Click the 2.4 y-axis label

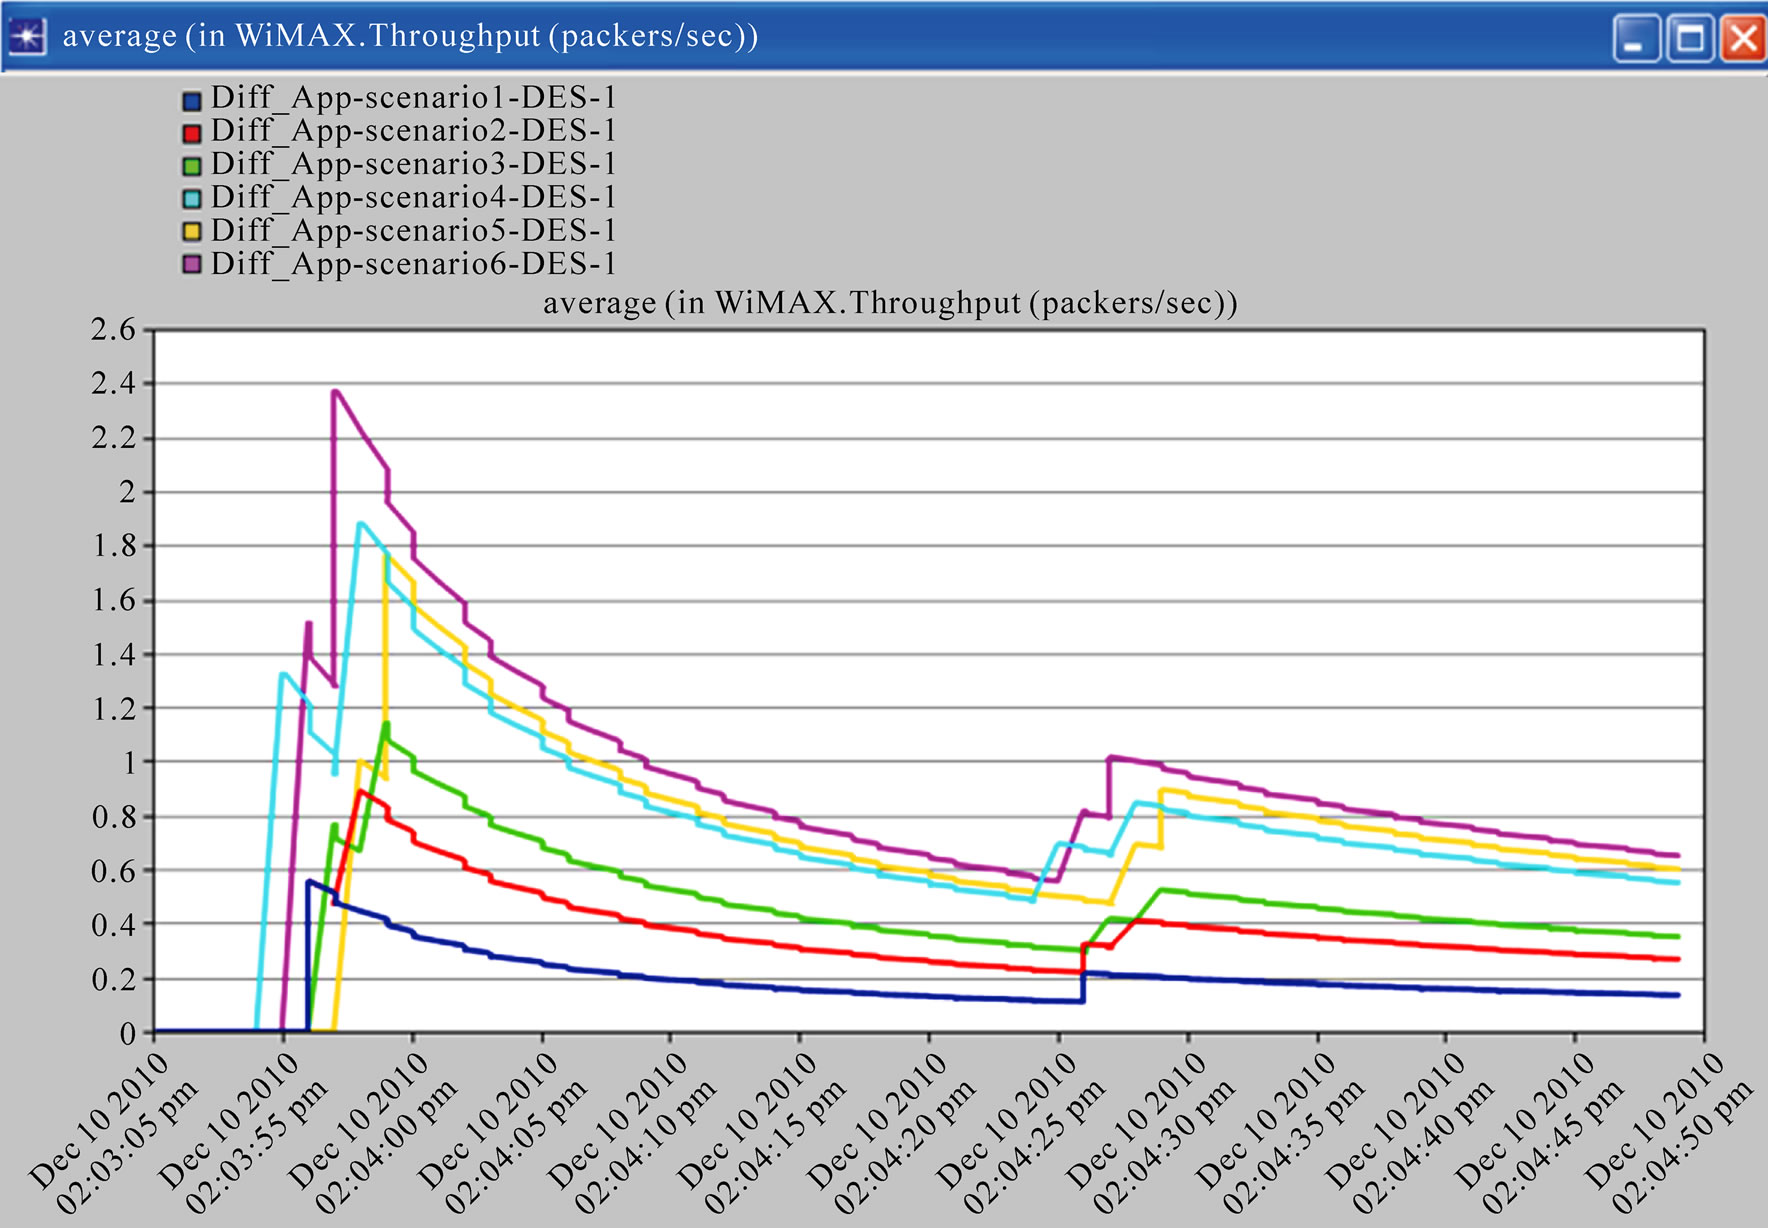pos(113,383)
